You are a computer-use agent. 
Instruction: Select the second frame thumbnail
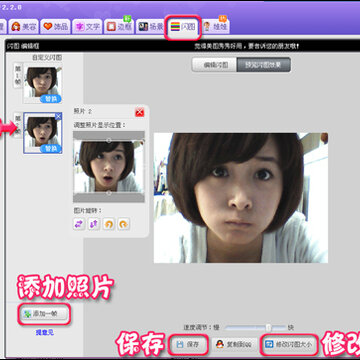43,133
